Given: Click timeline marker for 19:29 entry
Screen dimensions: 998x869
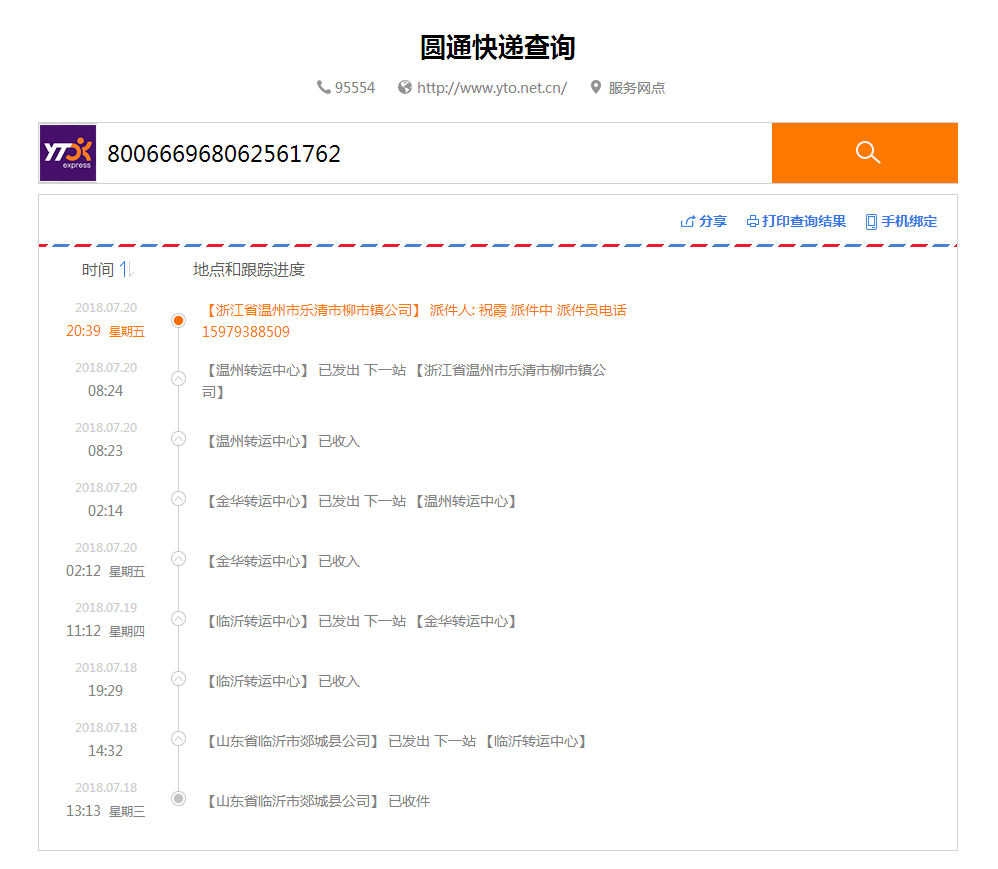Looking at the screenshot, I should click(x=179, y=679).
